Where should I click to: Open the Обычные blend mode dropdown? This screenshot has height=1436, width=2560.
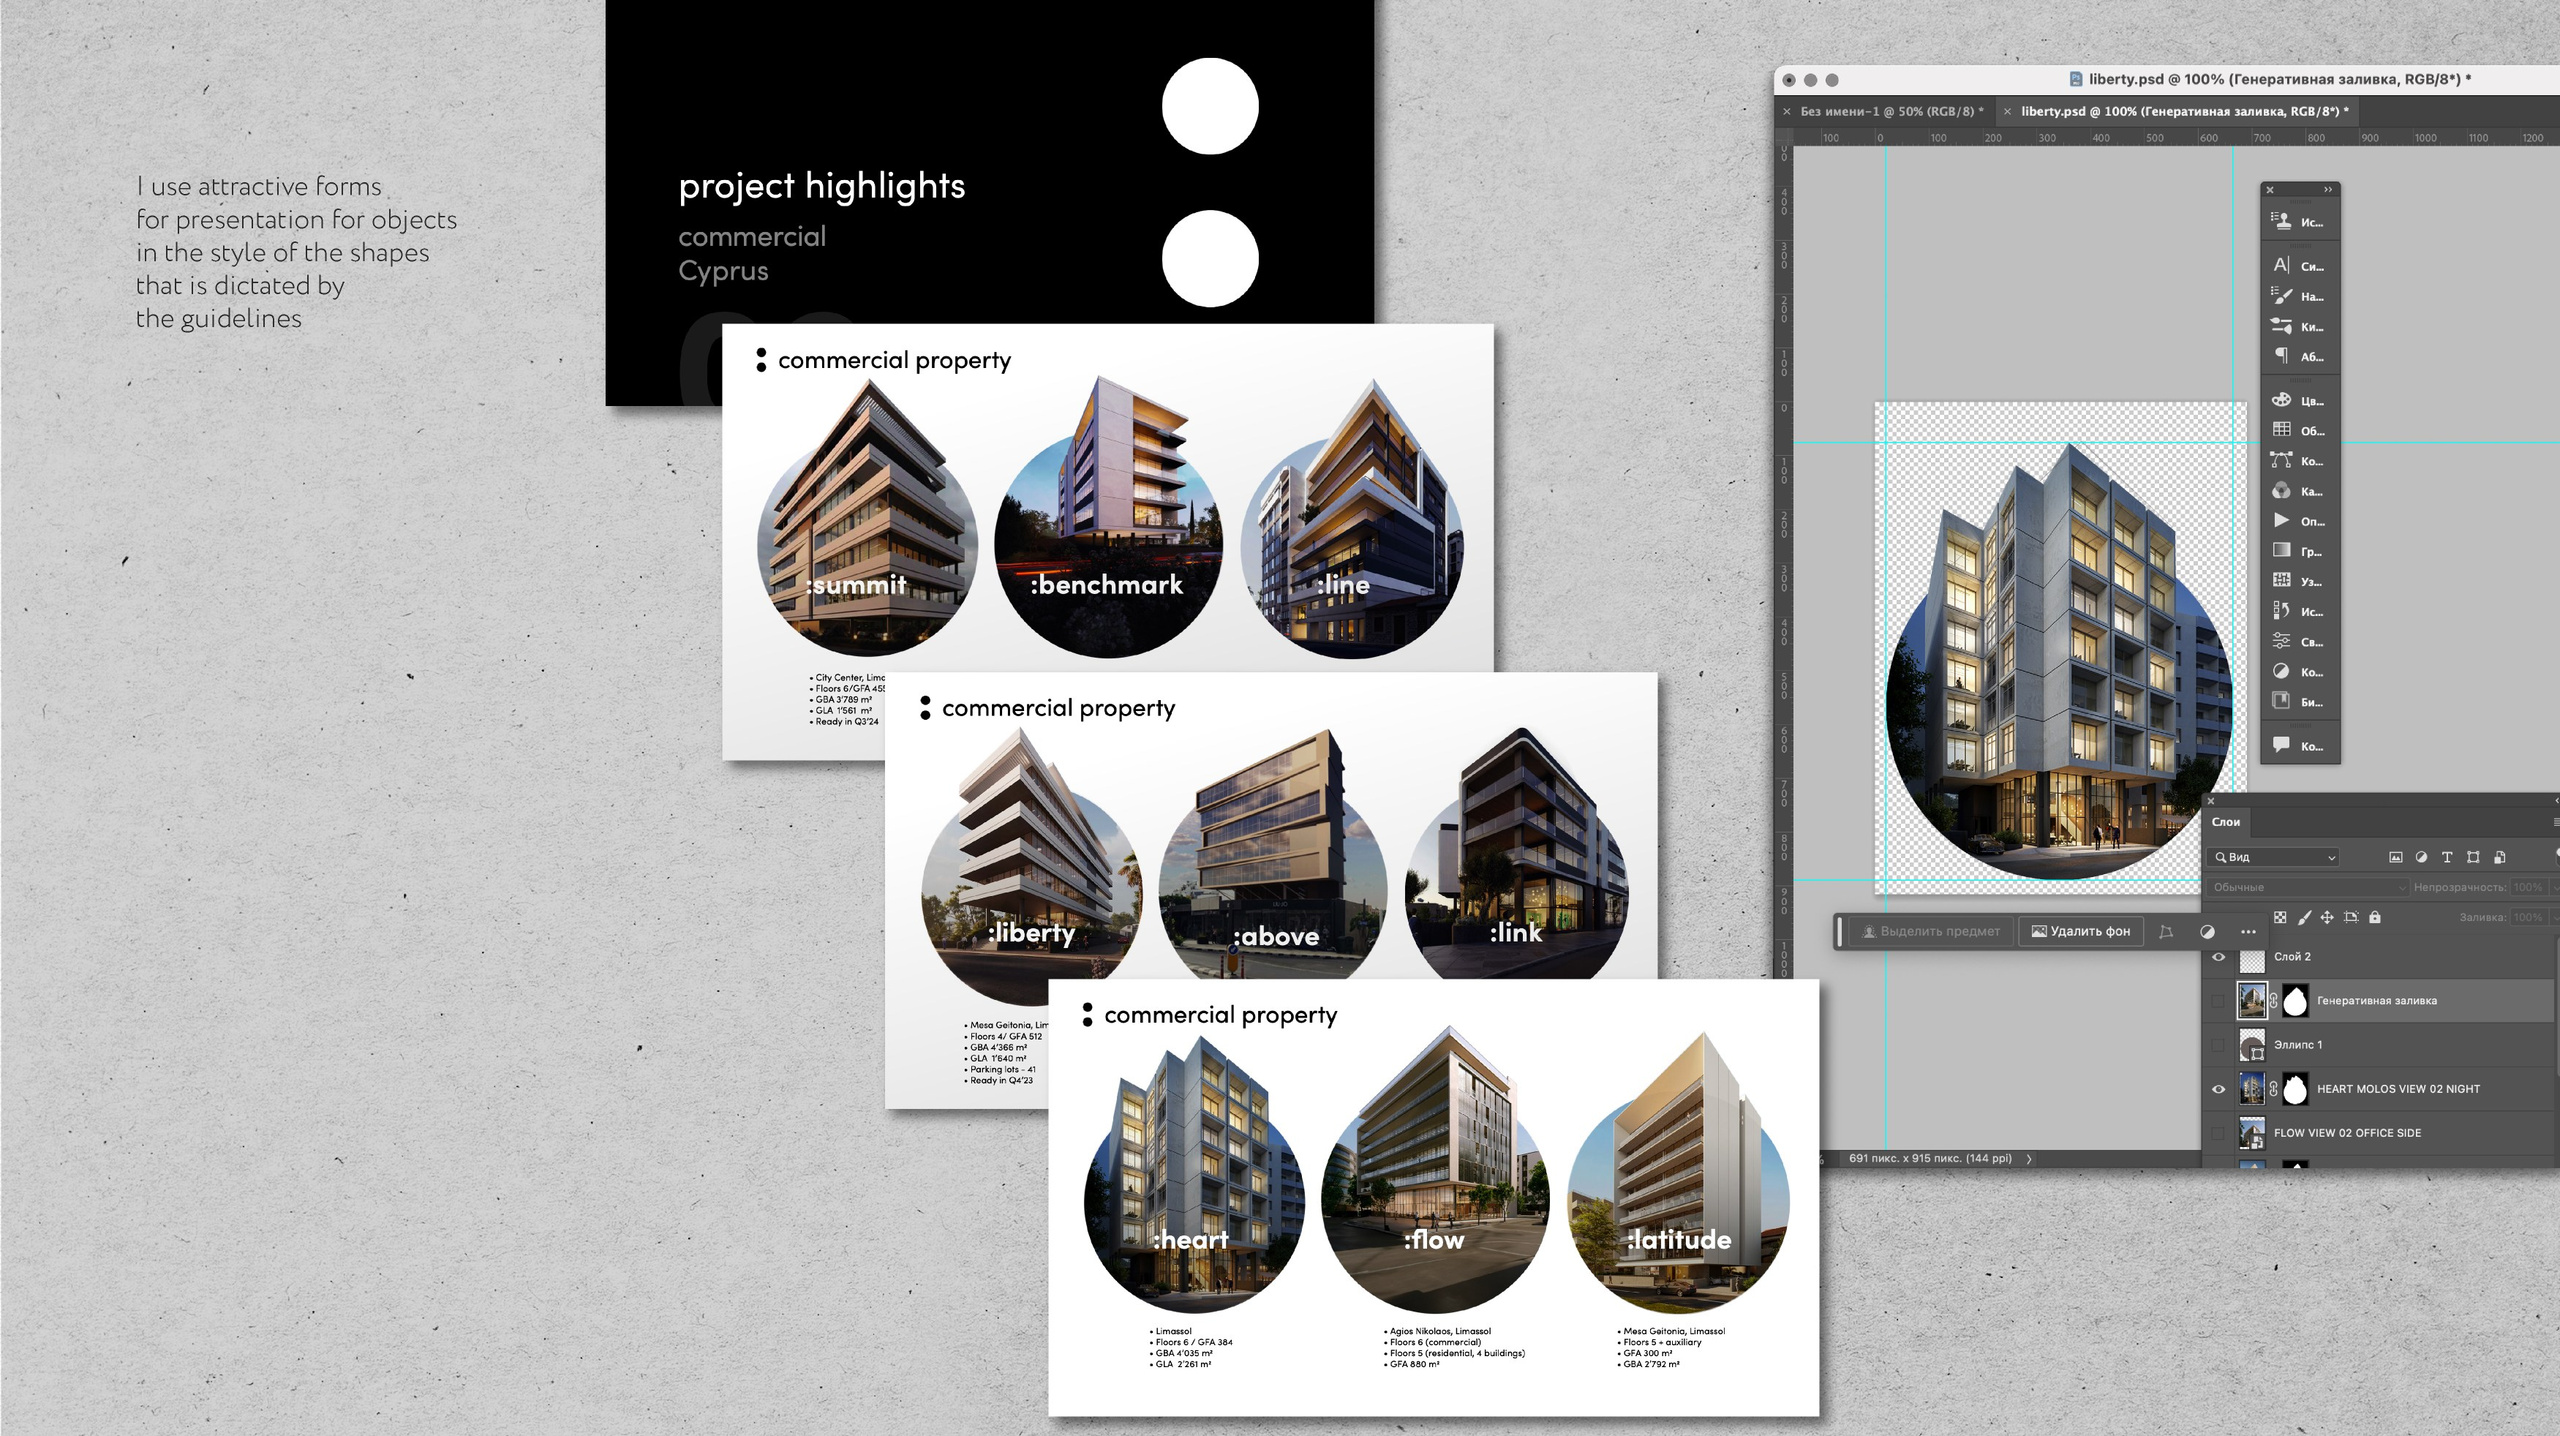pyautogui.click(x=2306, y=887)
